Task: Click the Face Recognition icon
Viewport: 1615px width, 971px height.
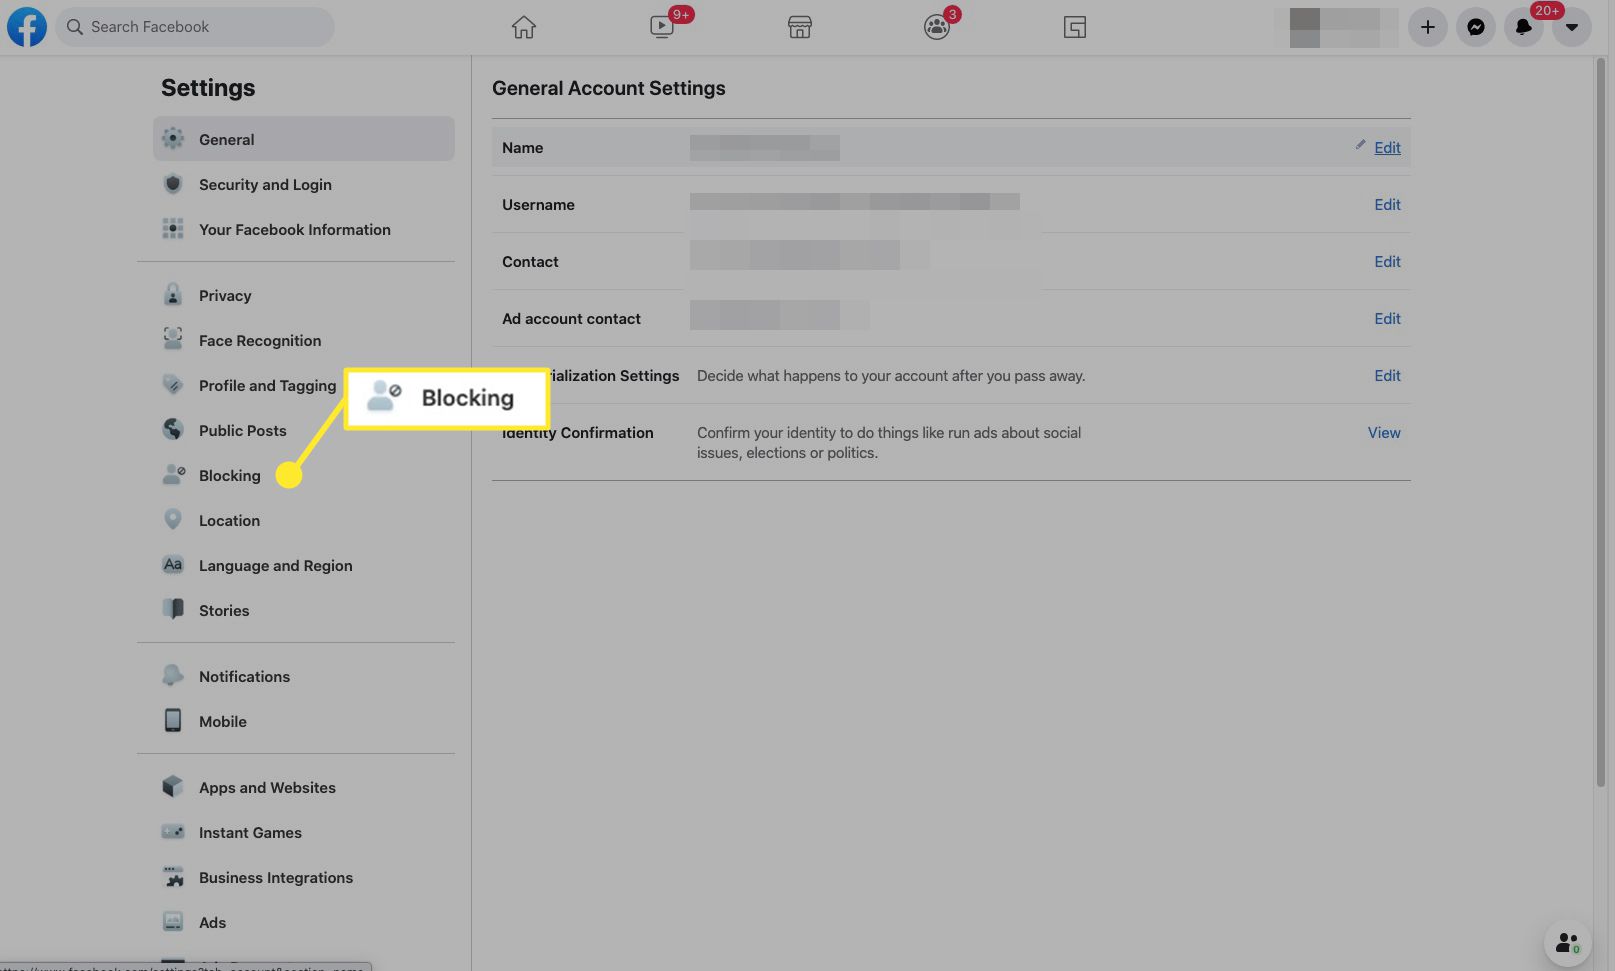Action: coord(173,340)
